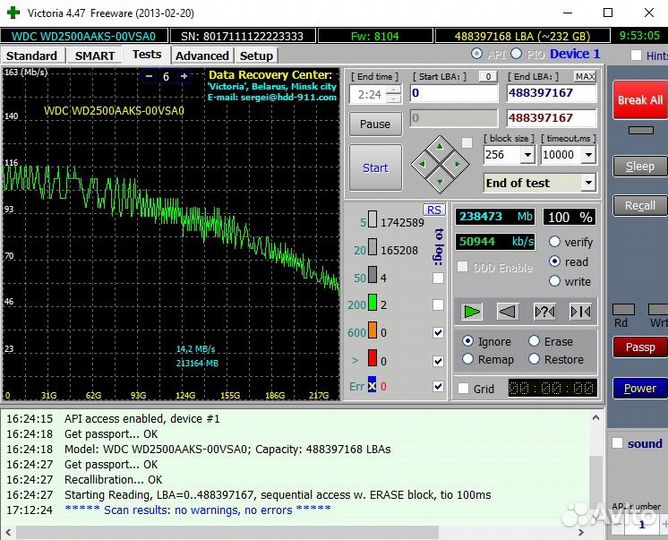Click the green play forward scan icon
This screenshot has height=540, width=668.
471,311
